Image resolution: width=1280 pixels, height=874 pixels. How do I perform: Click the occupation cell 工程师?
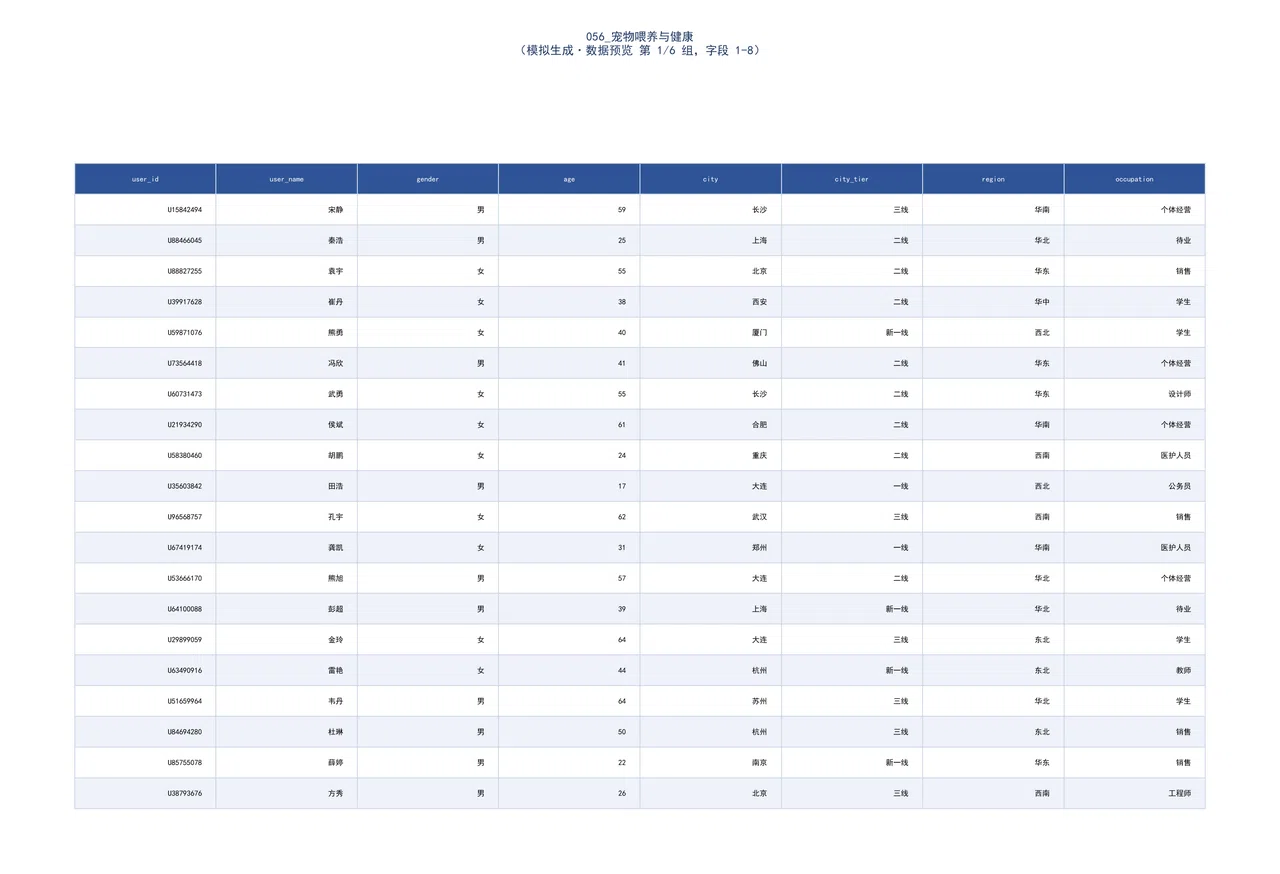click(x=1135, y=793)
